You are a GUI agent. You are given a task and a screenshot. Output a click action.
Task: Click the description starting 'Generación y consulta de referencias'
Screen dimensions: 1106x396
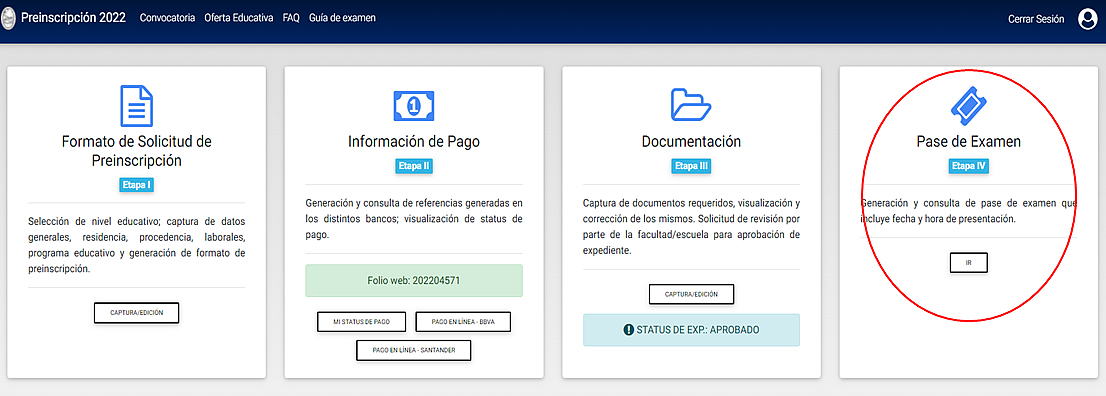click(414, 218)
